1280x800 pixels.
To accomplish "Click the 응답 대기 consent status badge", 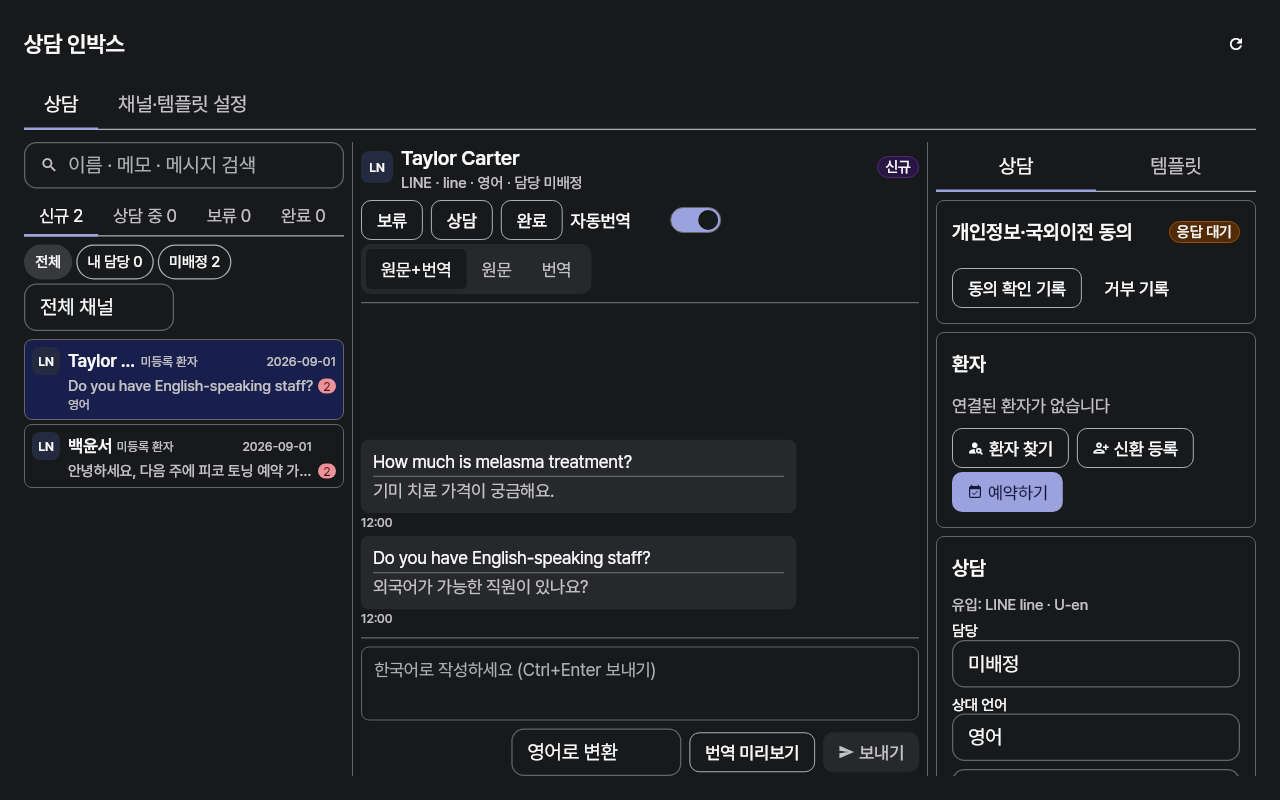I will pyautogui.click(x=1204, y=232).
